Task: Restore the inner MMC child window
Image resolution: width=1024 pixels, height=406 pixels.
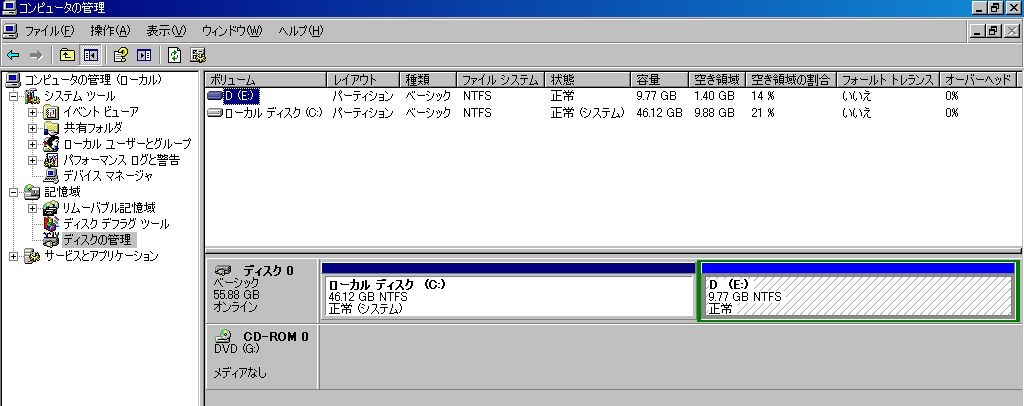Action: (994, 31)
